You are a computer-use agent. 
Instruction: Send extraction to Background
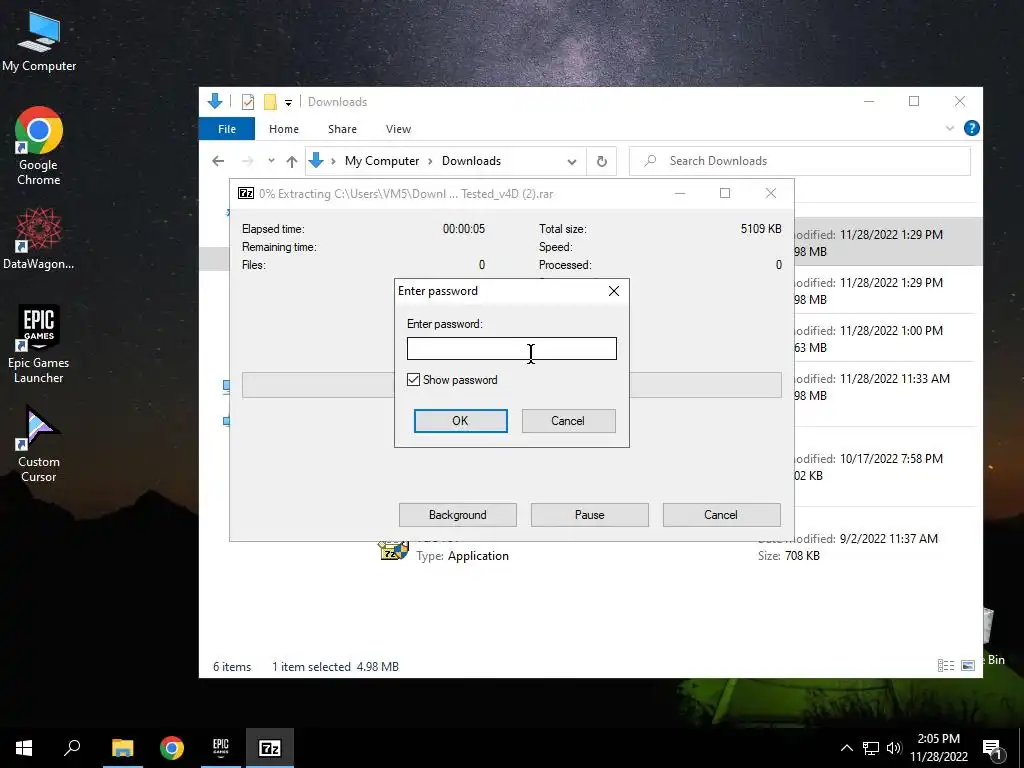(458, 515)
